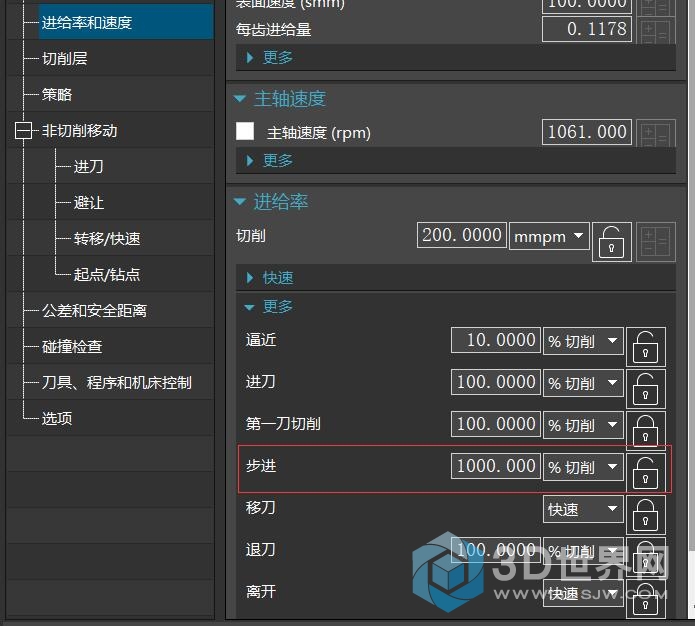This screenshot has height=626, width=695.
Task: Toggle the 进刀 feed lock icon
Action: 645,388
